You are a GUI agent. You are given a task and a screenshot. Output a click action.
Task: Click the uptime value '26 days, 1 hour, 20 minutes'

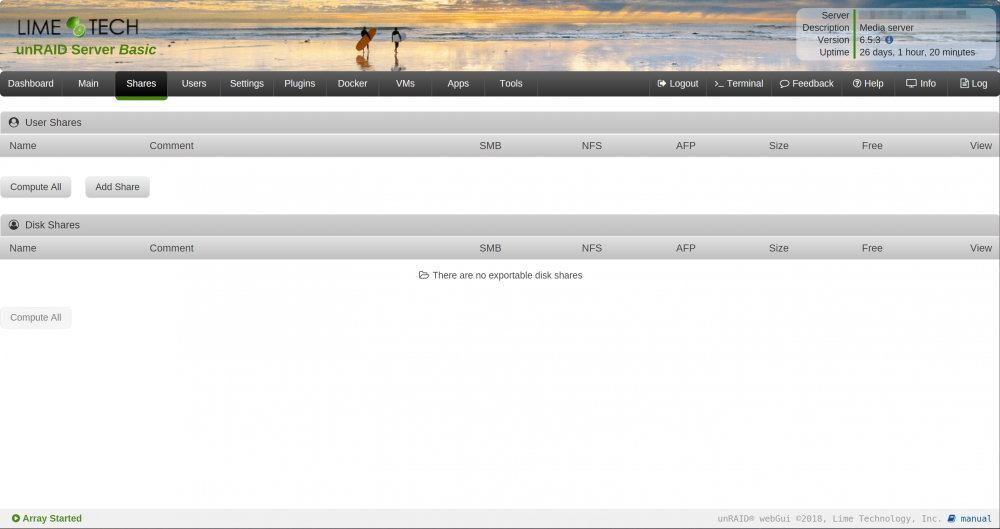(917, 52)
